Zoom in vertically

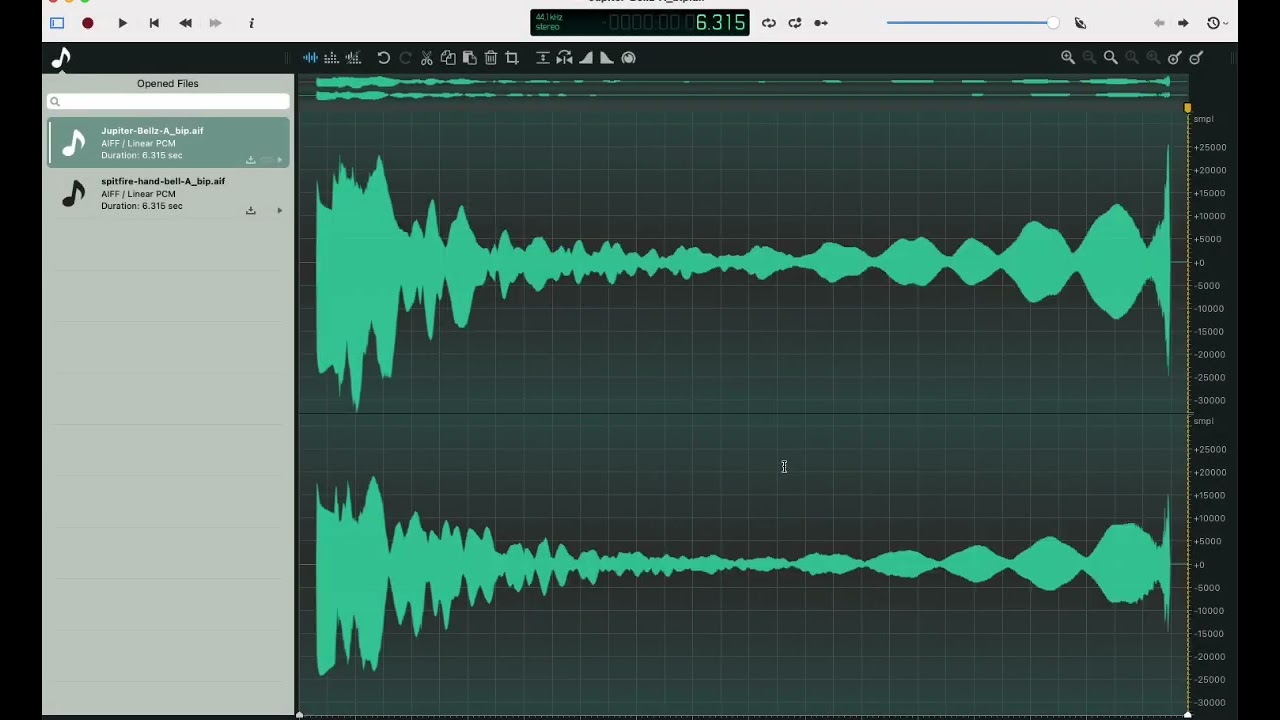[1175, 58]
